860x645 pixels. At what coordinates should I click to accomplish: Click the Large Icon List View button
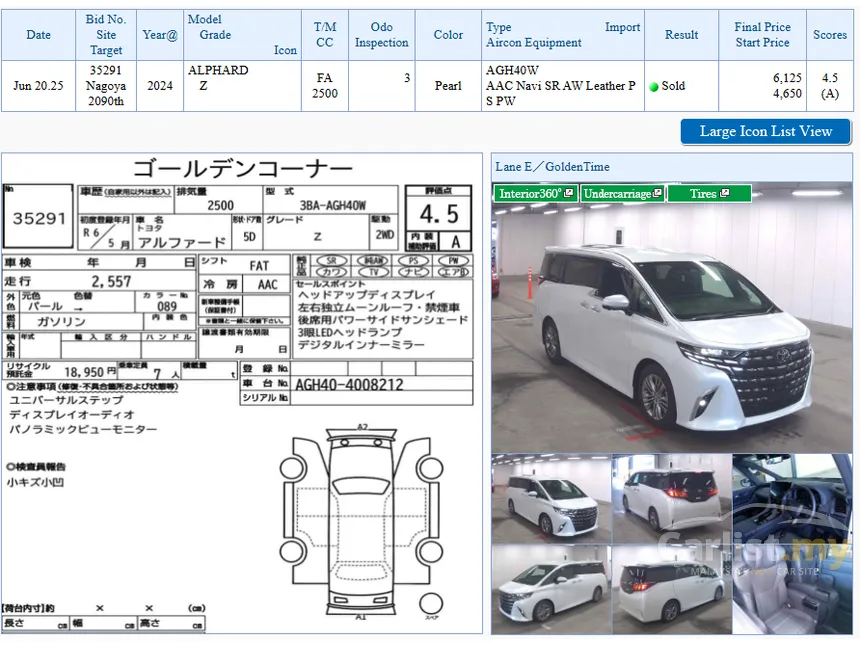[x=766, y=132]
